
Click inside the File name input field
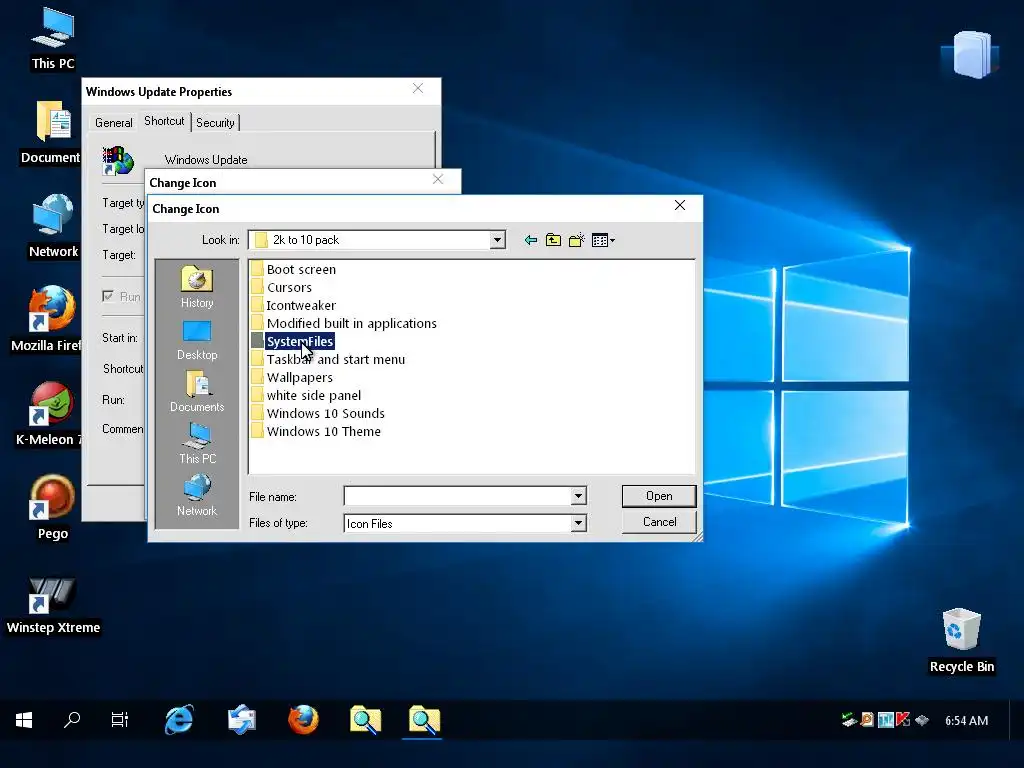tap(457, 496)
